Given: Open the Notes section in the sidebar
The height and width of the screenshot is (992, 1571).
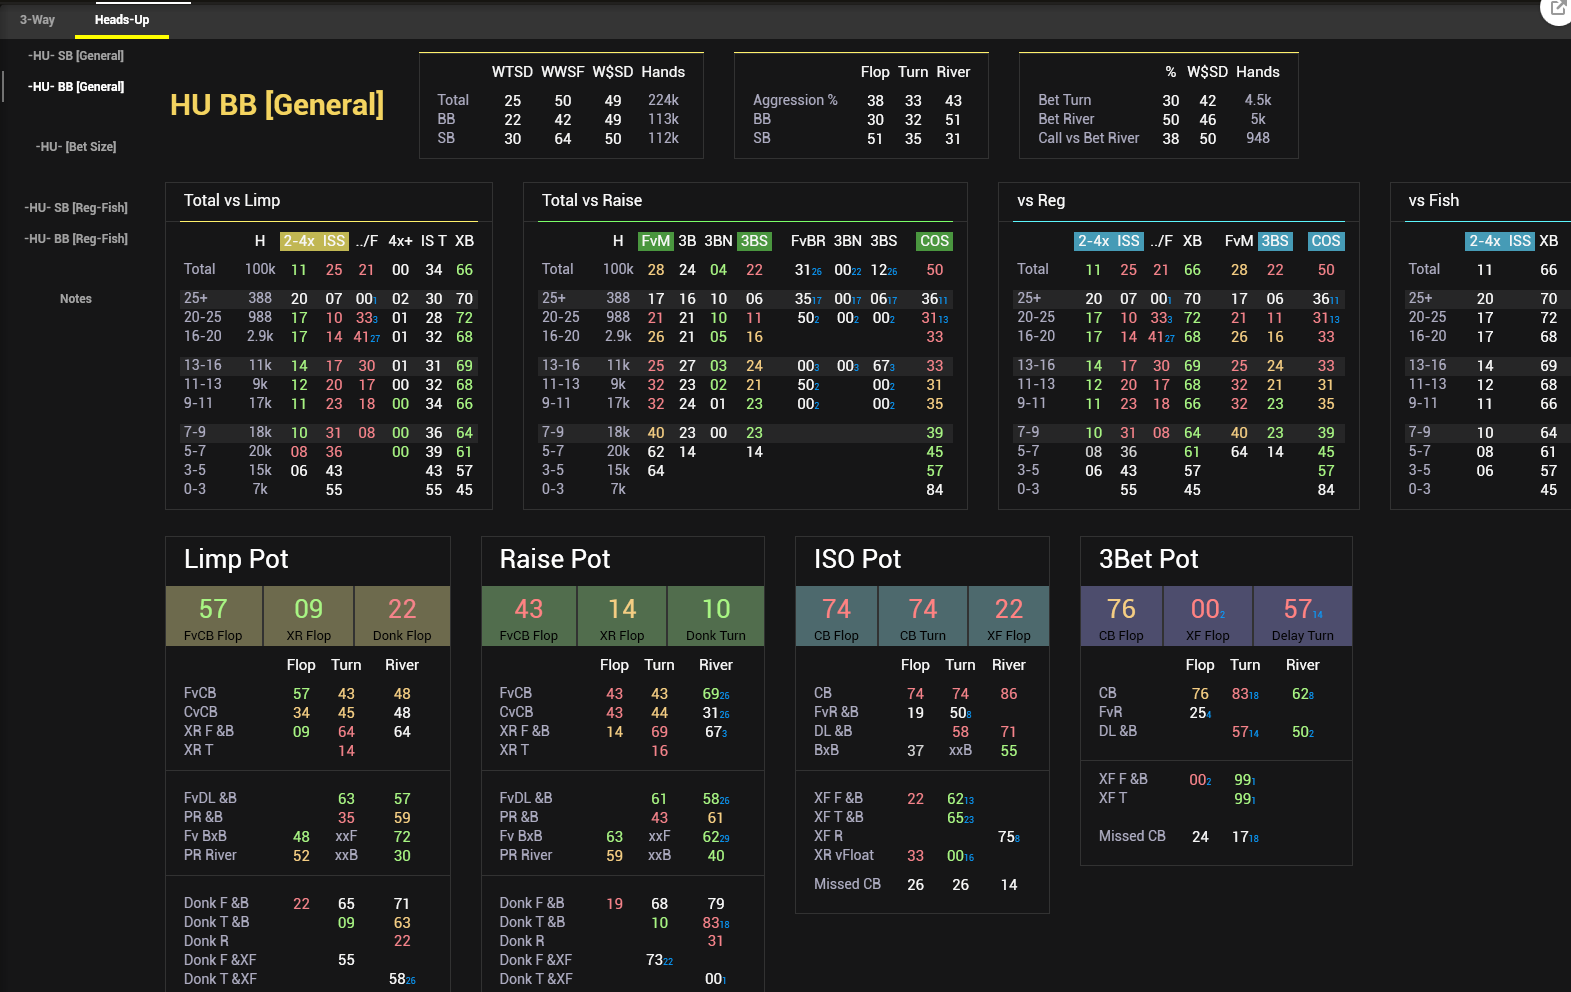Looking at the screenshot, I should click(76, 299).
